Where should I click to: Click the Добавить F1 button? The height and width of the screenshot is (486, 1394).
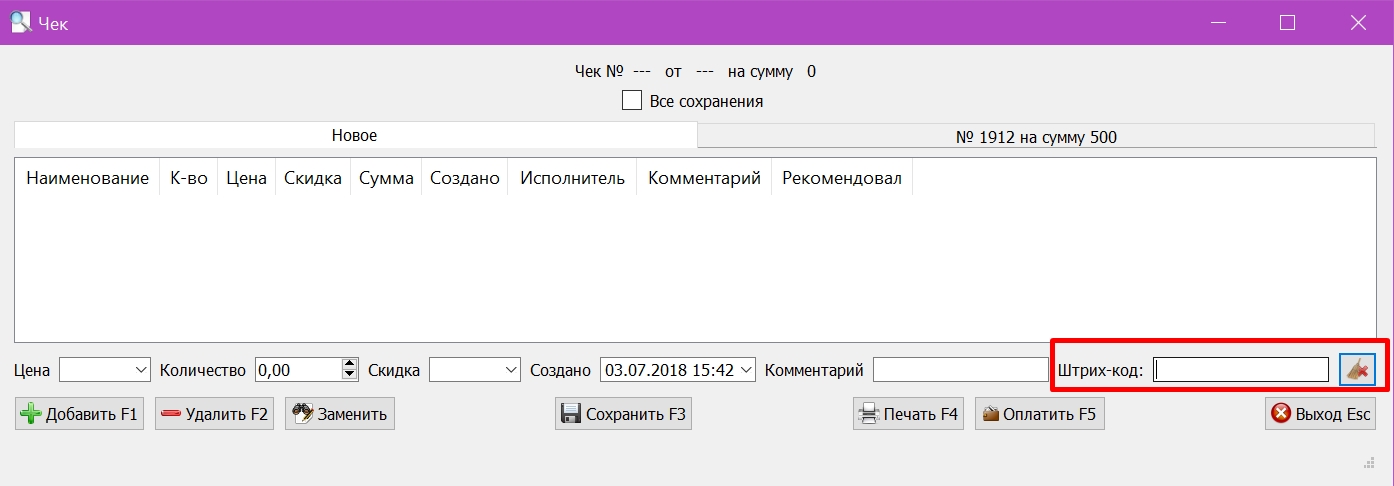79,414
